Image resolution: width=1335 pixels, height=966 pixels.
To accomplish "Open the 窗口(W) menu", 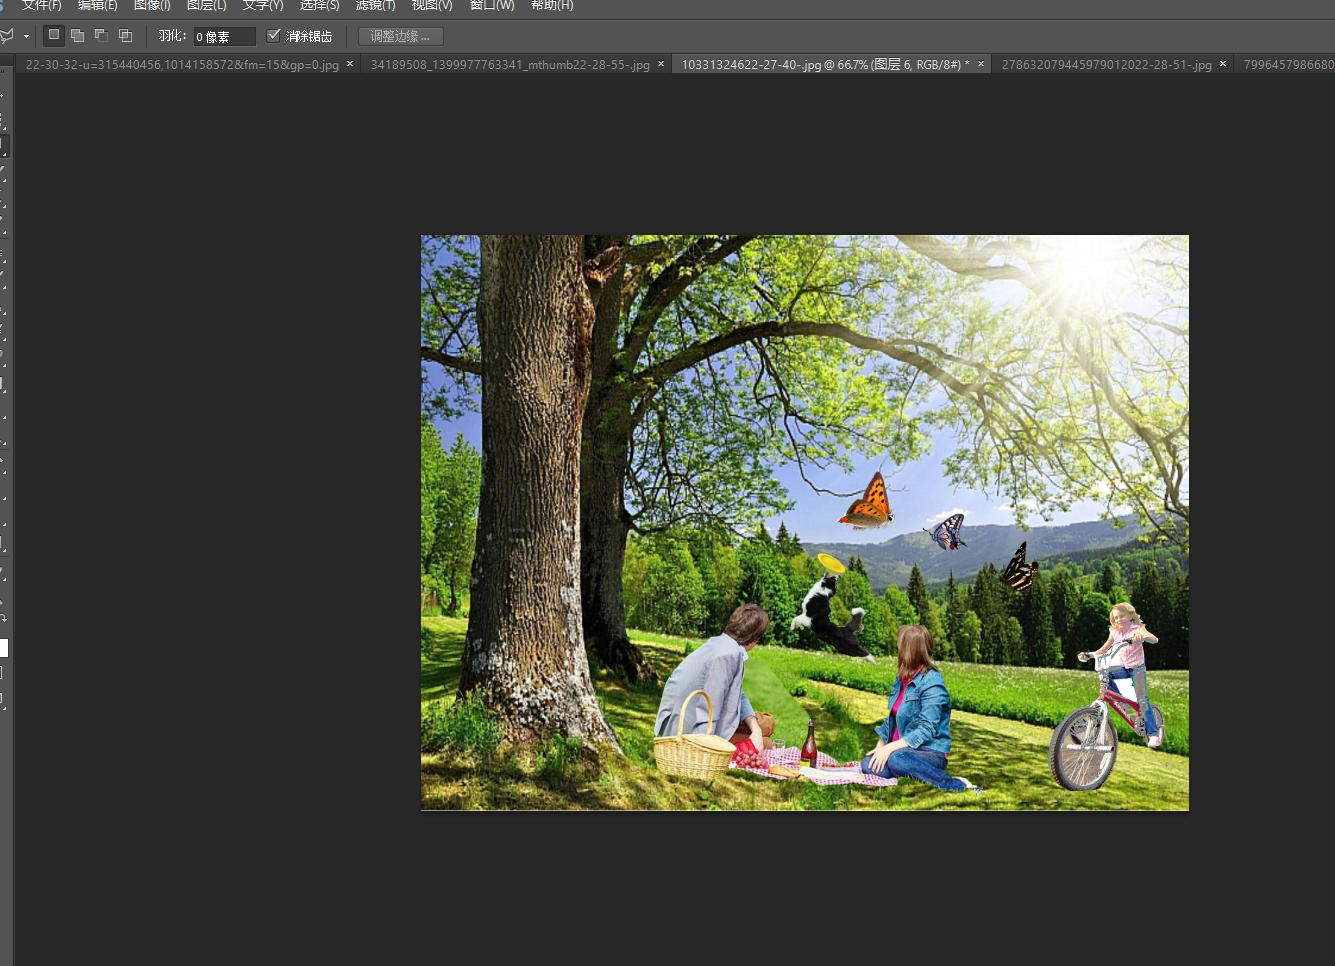I will 492,5.
